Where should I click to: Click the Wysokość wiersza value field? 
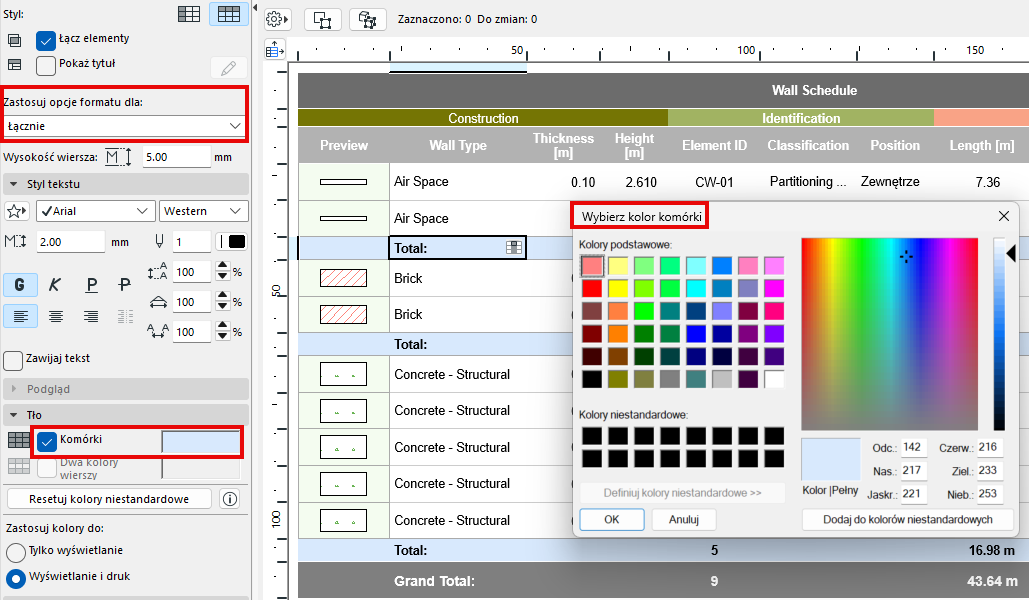click(174, 158)
